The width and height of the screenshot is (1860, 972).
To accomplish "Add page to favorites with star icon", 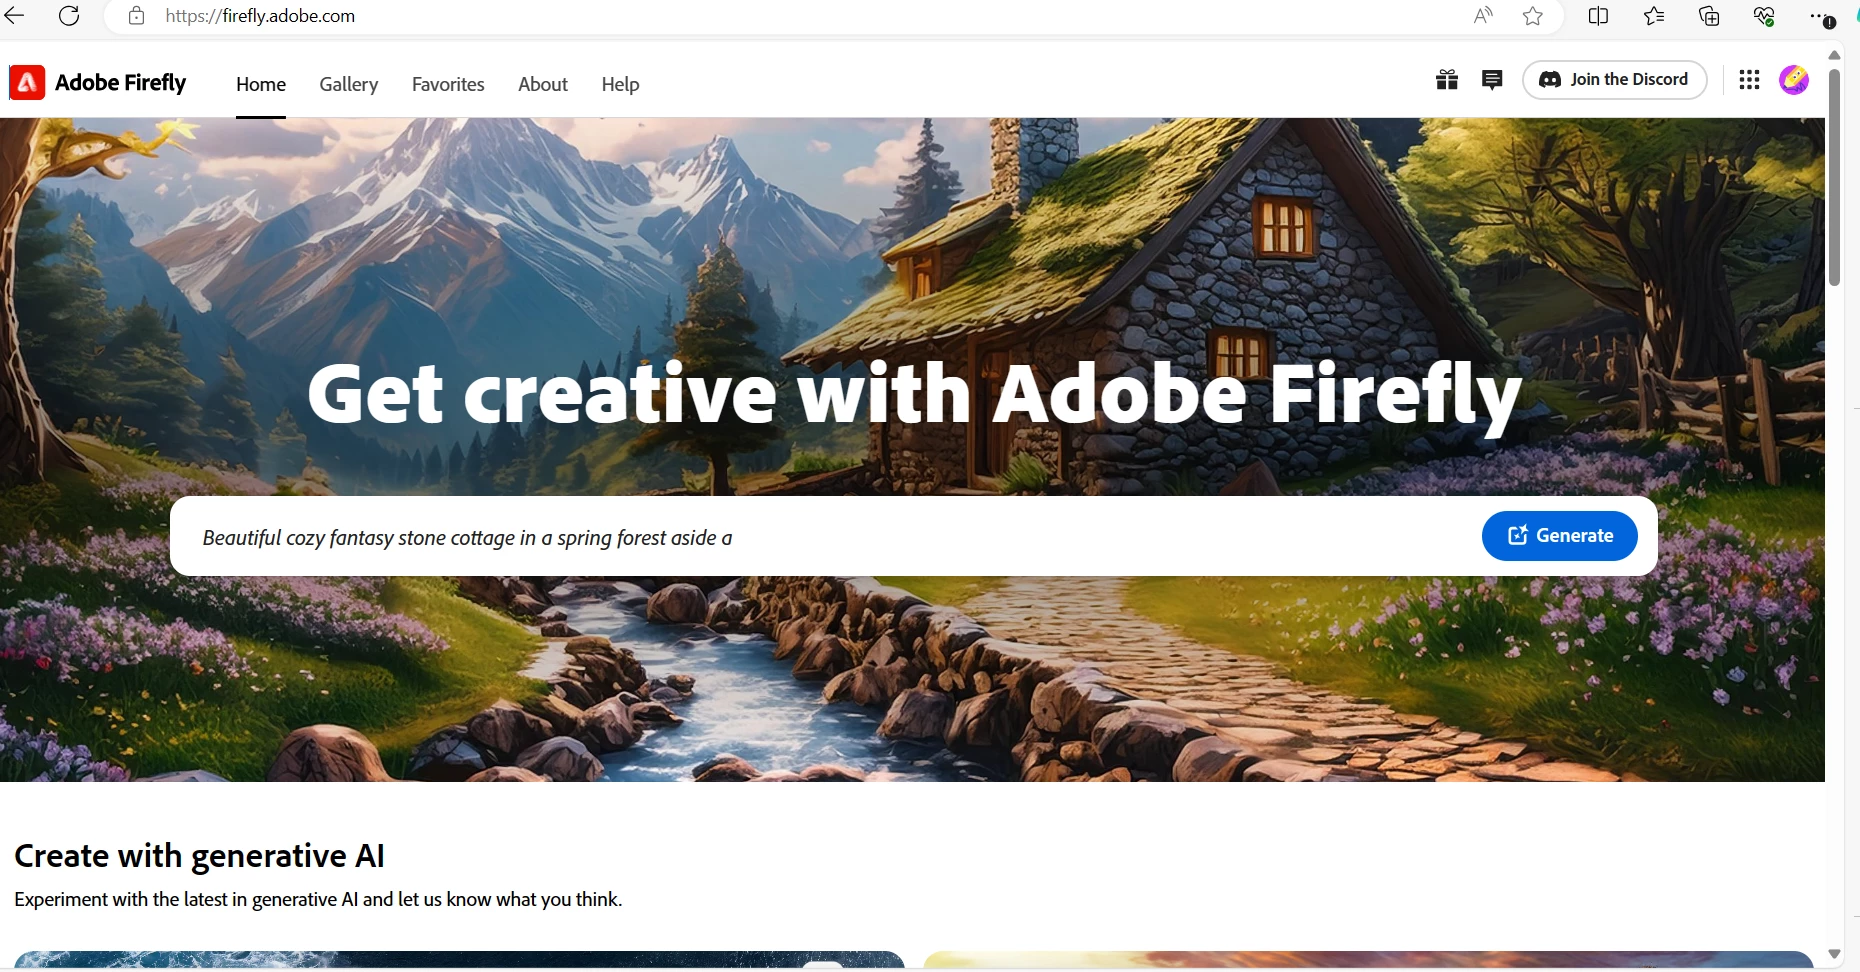I will pyautogui.click(x=1533, y=16).
